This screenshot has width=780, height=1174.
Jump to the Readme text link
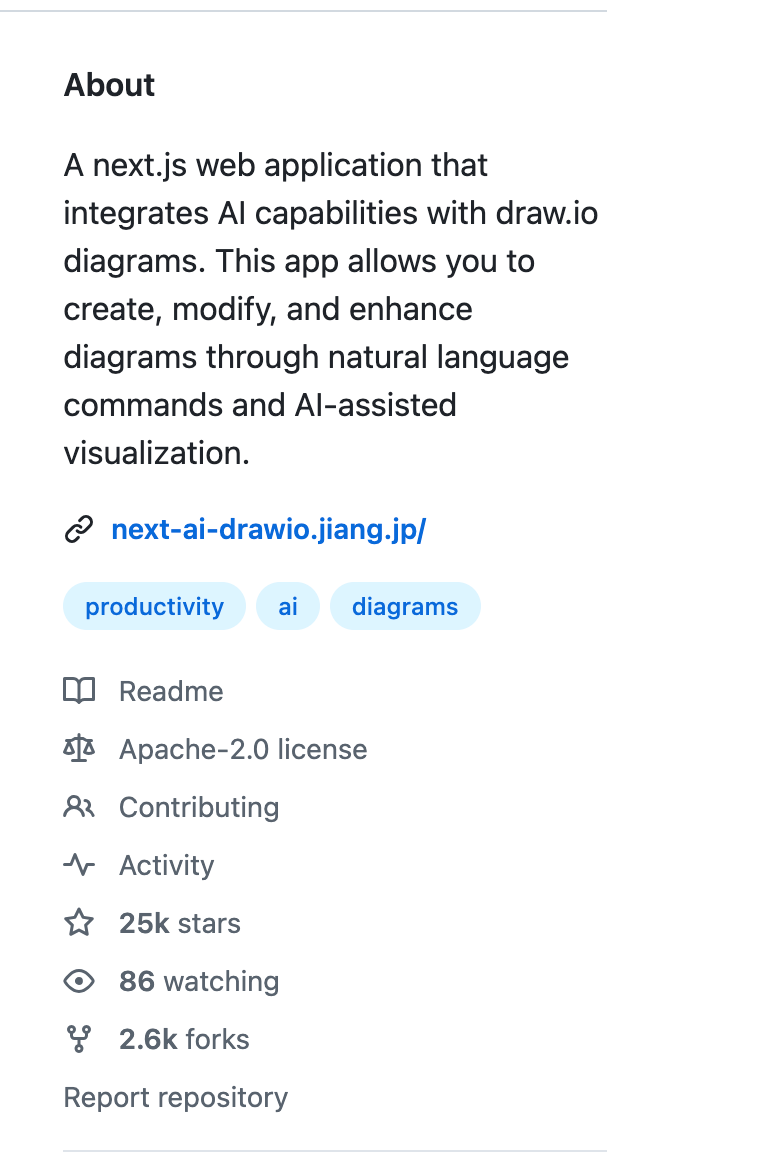(171, 691)
